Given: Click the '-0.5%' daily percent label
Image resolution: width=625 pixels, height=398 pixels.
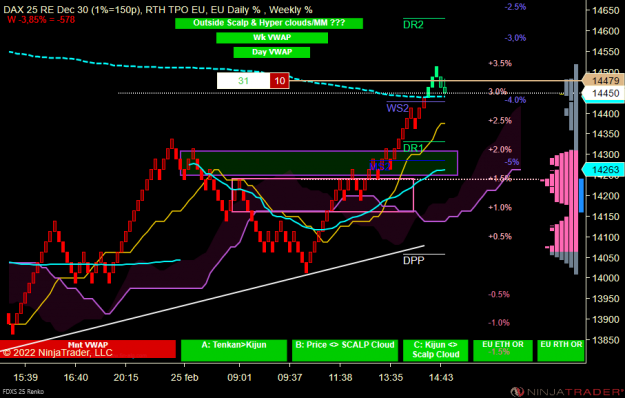Looking at the screenshot, I should [x=499, y=294].
